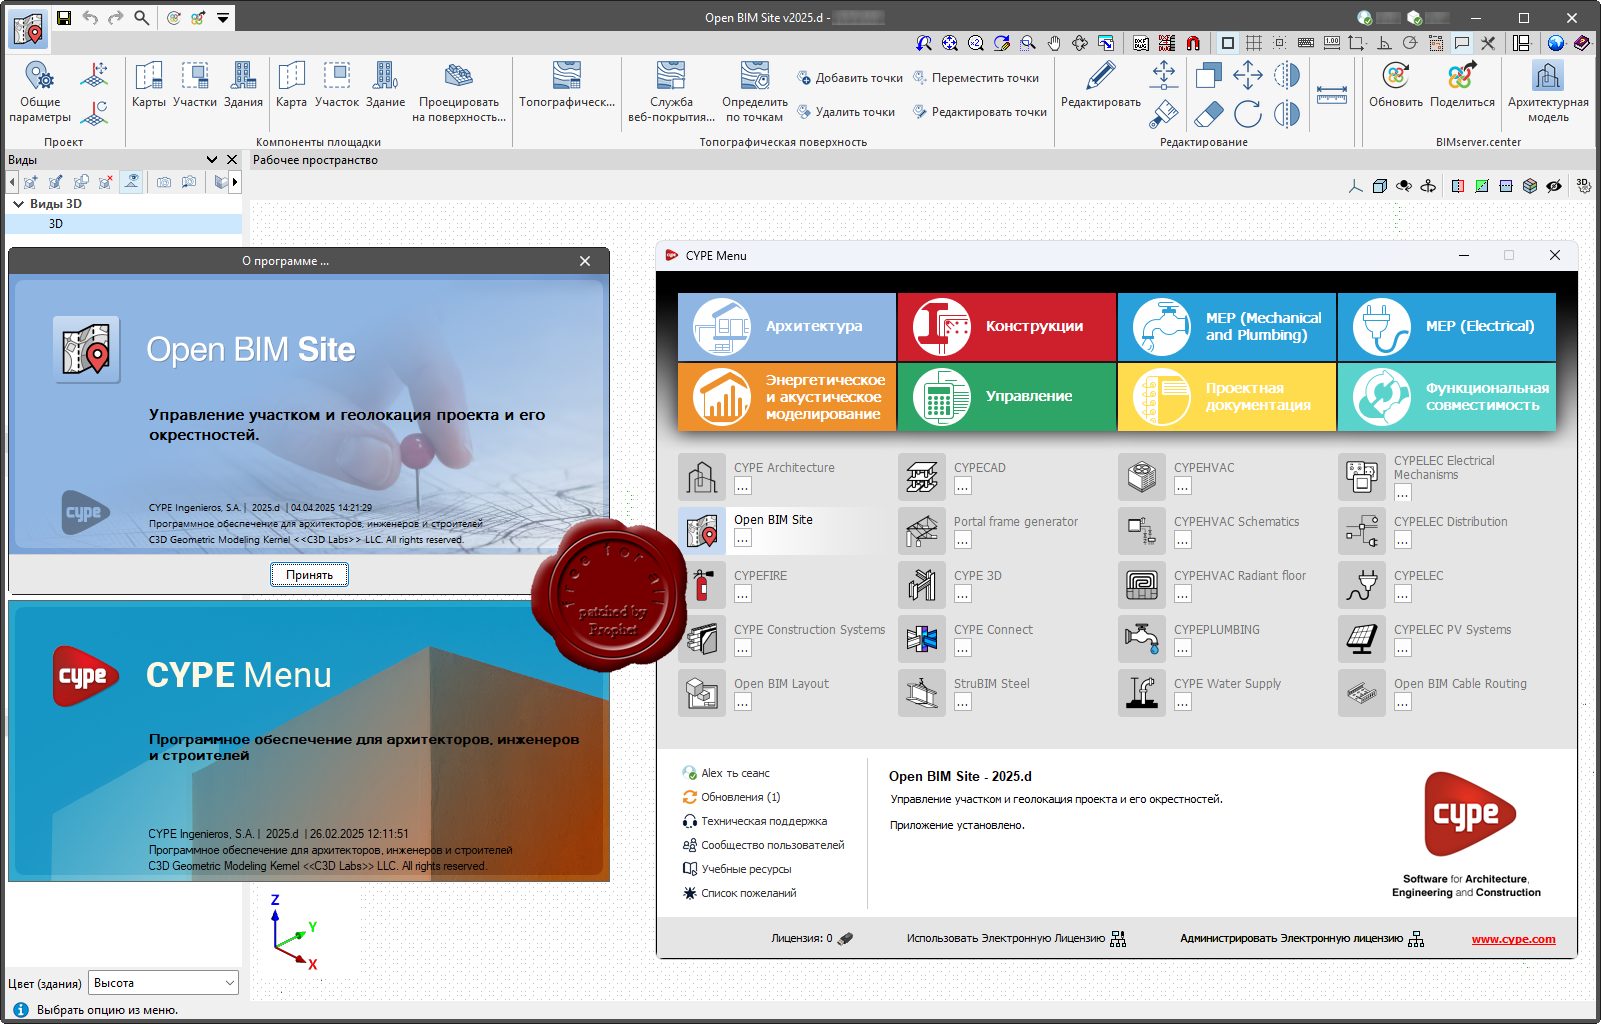
Task: Open options button under CYPEHVAC
Action: click(x=1183, y=487)
